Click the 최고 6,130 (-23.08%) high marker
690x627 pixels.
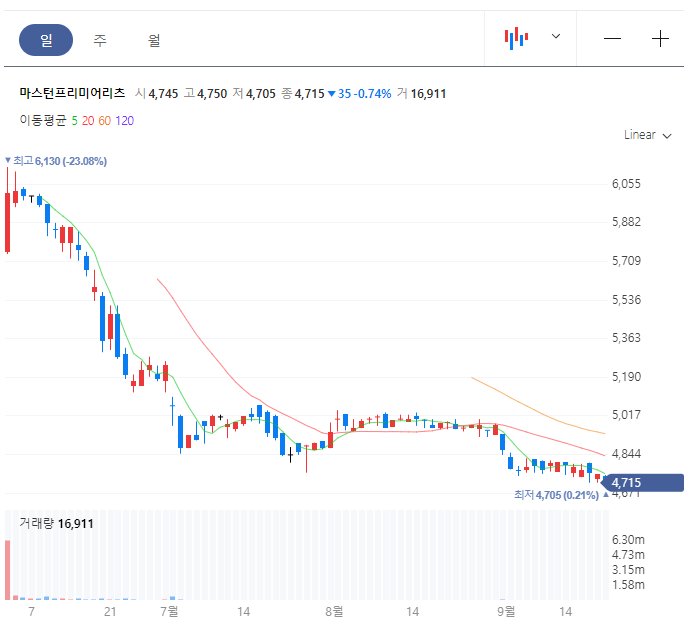tap(56, 161)
